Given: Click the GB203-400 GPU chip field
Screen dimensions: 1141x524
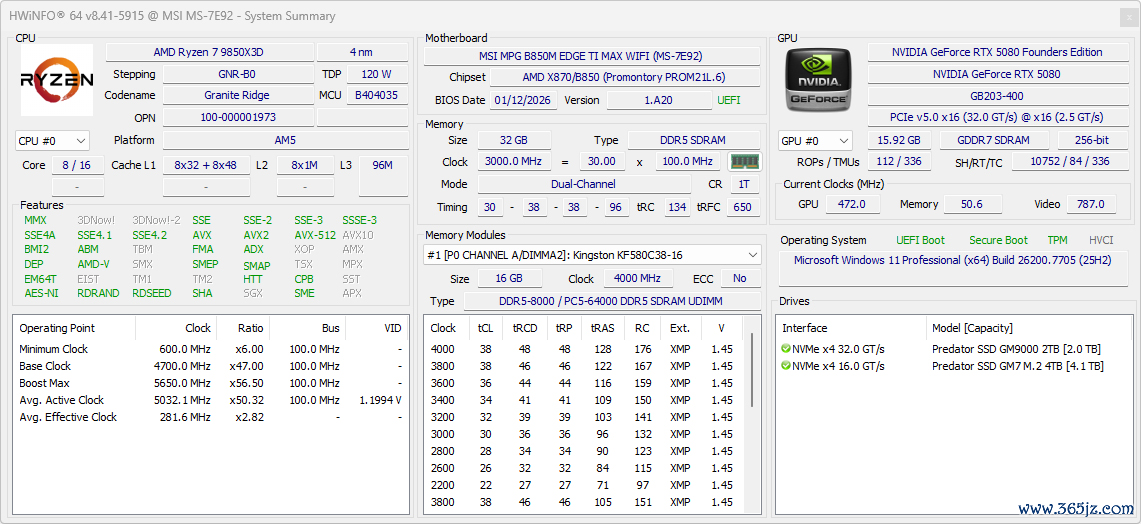Looking at the screenshot, I should coord(997,96).
